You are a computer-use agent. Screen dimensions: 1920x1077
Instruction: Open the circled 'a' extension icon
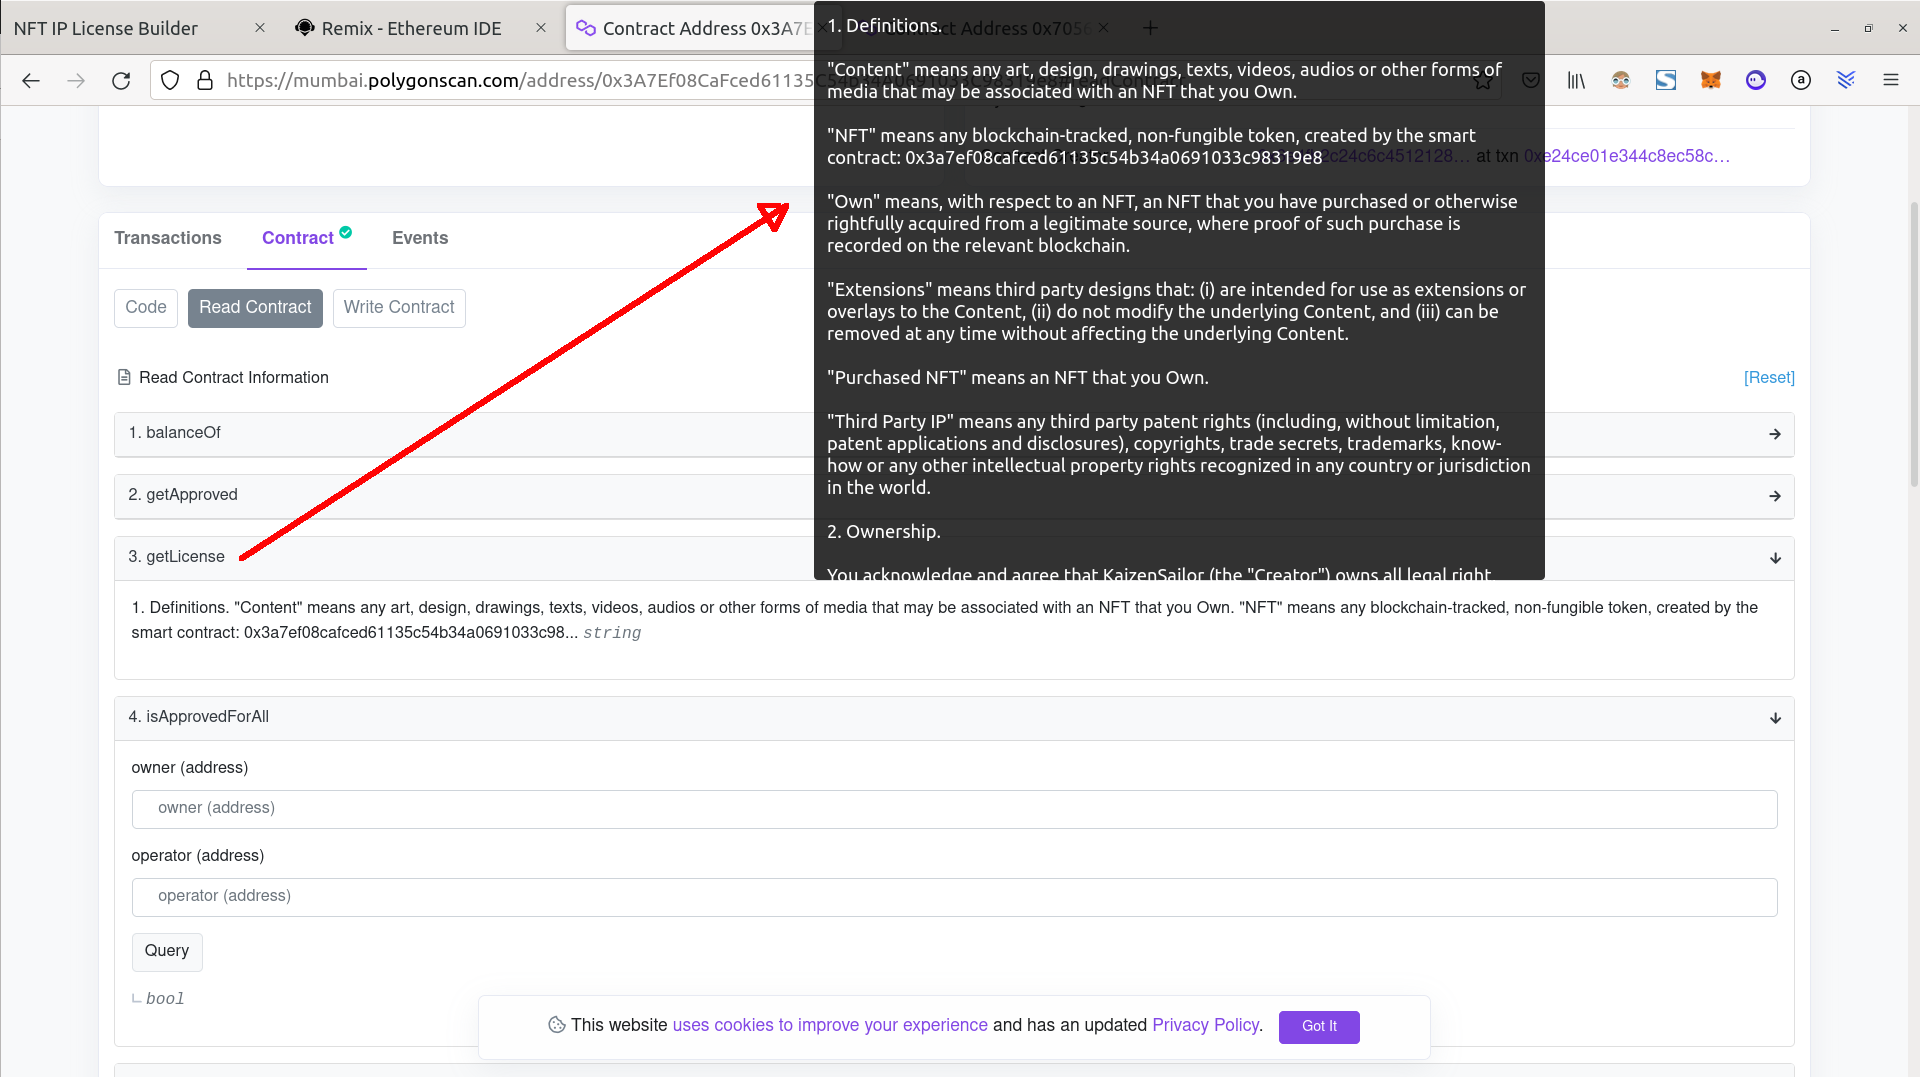tap(1801, 81)
